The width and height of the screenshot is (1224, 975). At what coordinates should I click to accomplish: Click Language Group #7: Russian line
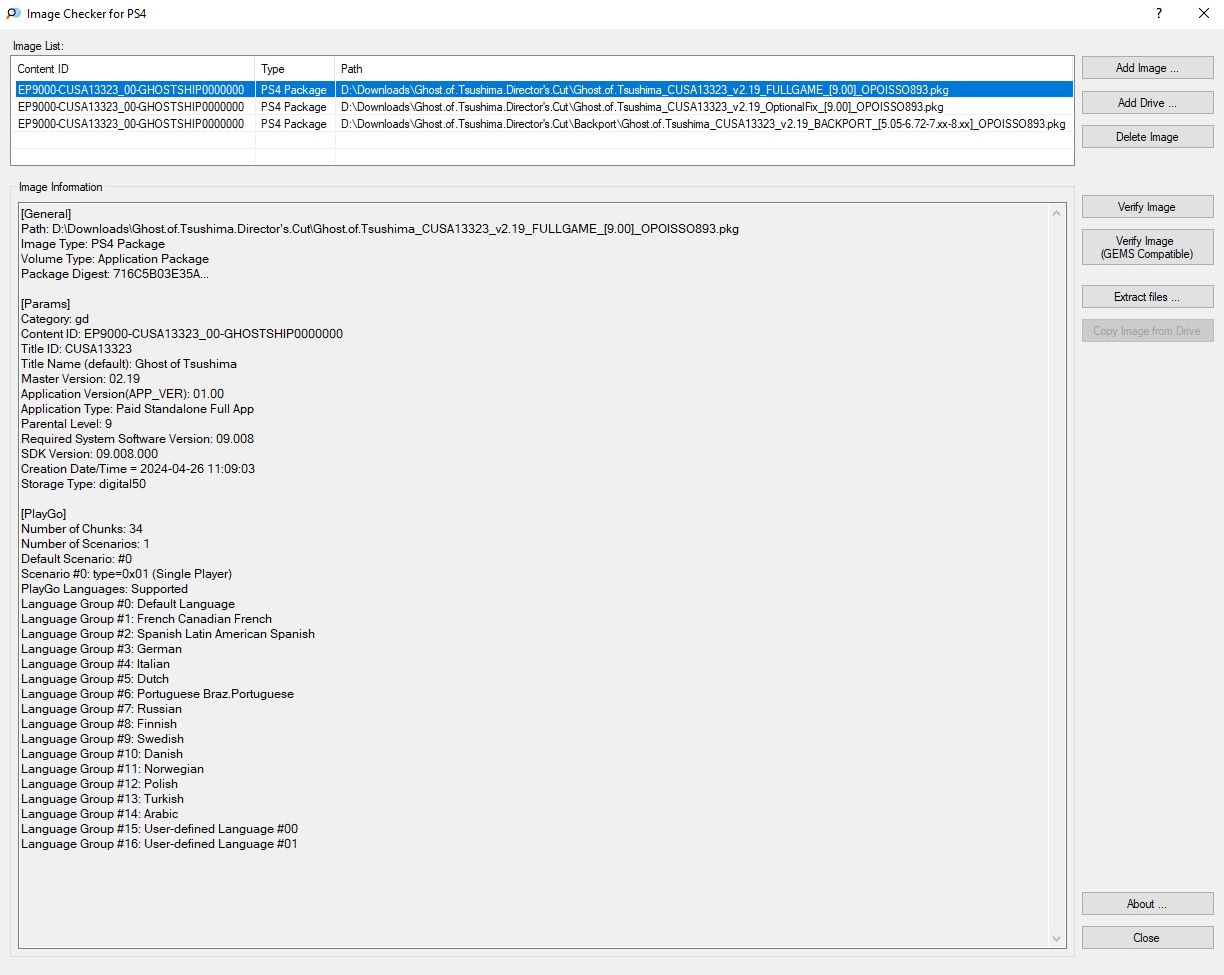point(101,709)
